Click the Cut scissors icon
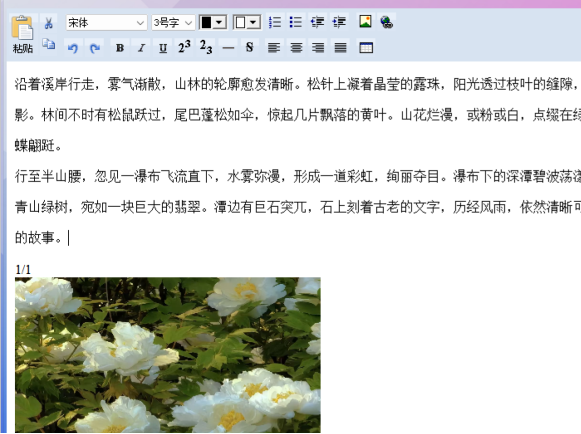This screenshot has height=434, width=581. 49,23
